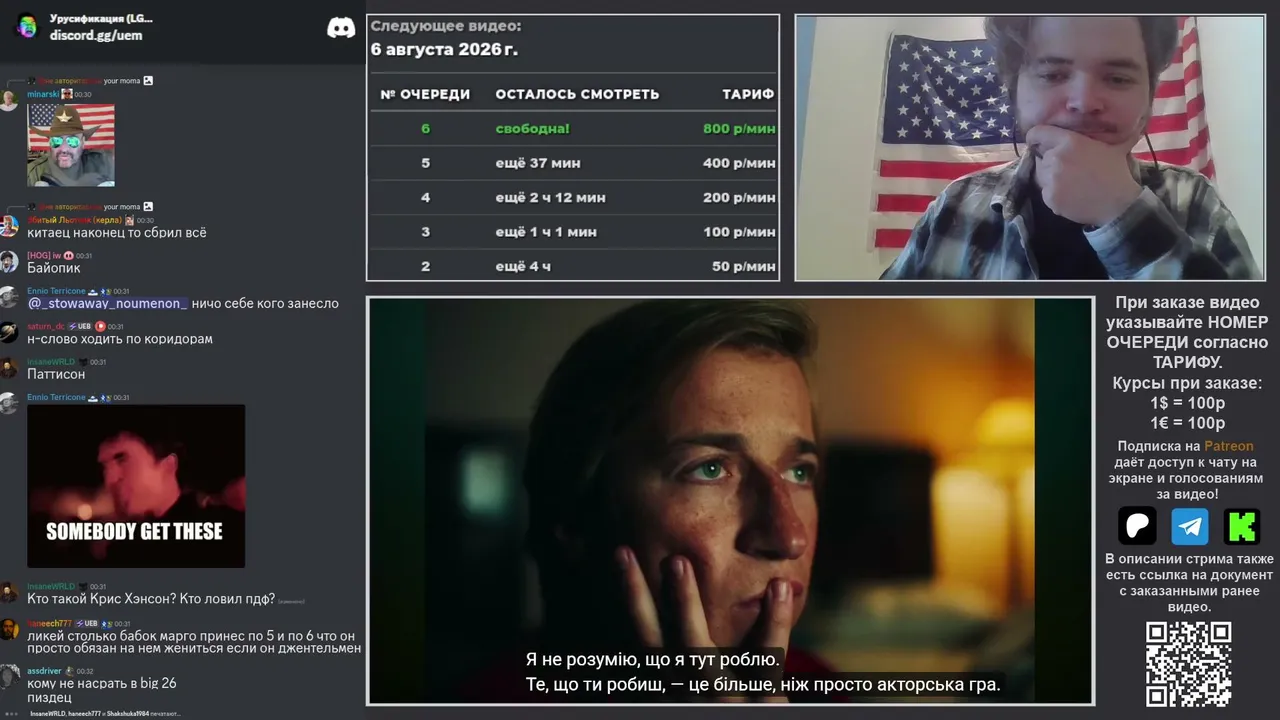Image resolution: width=1280 pixels, height=720 pixels.
Task: Click the '800 р/мин' tariff cell
Action: (x=739, y=128)
